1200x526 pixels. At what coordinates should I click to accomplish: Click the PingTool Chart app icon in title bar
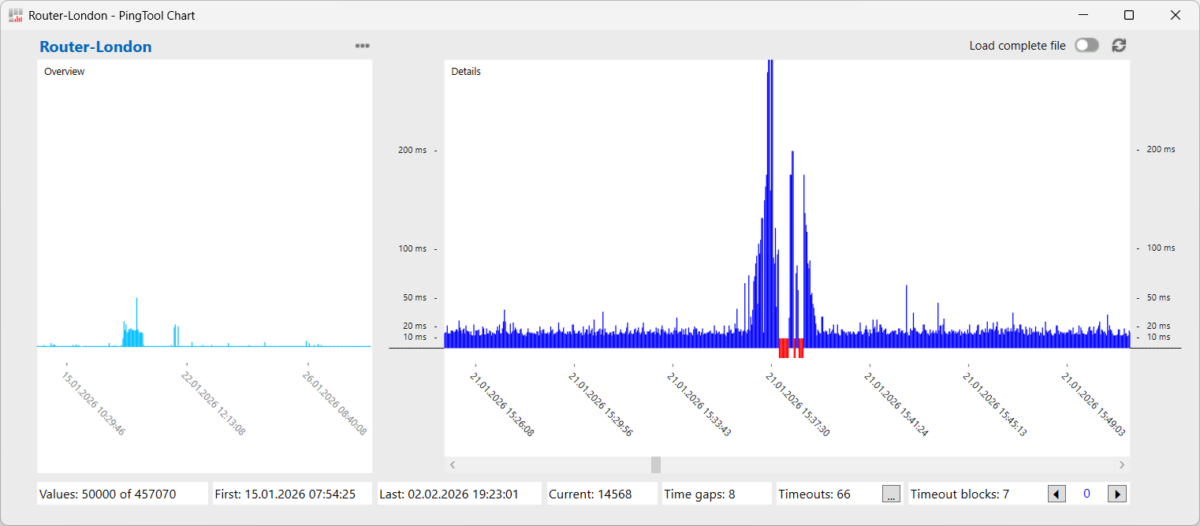(x=15, y=15)
